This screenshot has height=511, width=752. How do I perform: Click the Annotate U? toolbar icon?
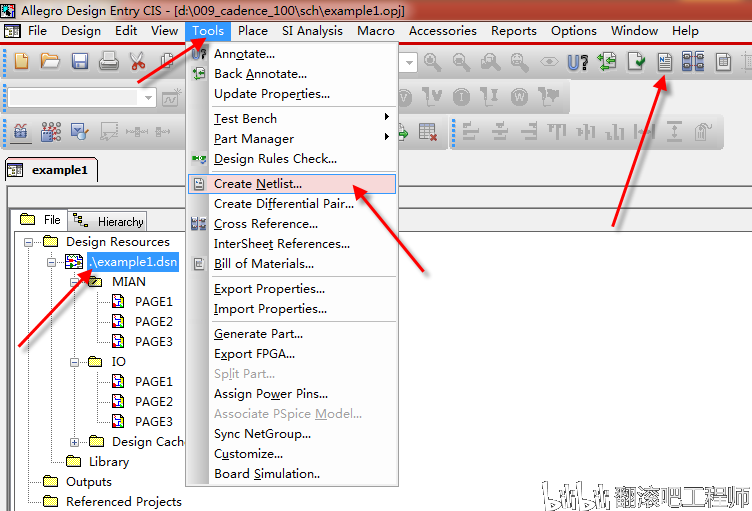577,62
